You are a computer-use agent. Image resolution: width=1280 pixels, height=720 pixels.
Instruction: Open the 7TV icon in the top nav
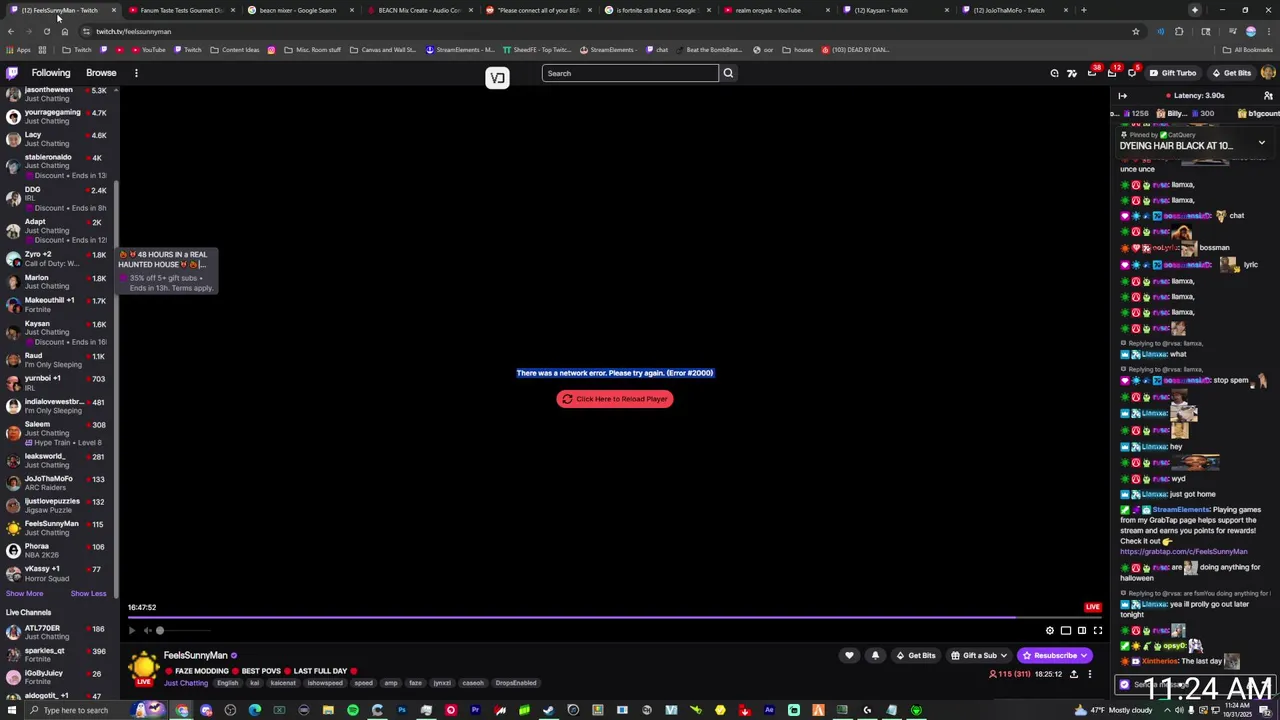1072,73
